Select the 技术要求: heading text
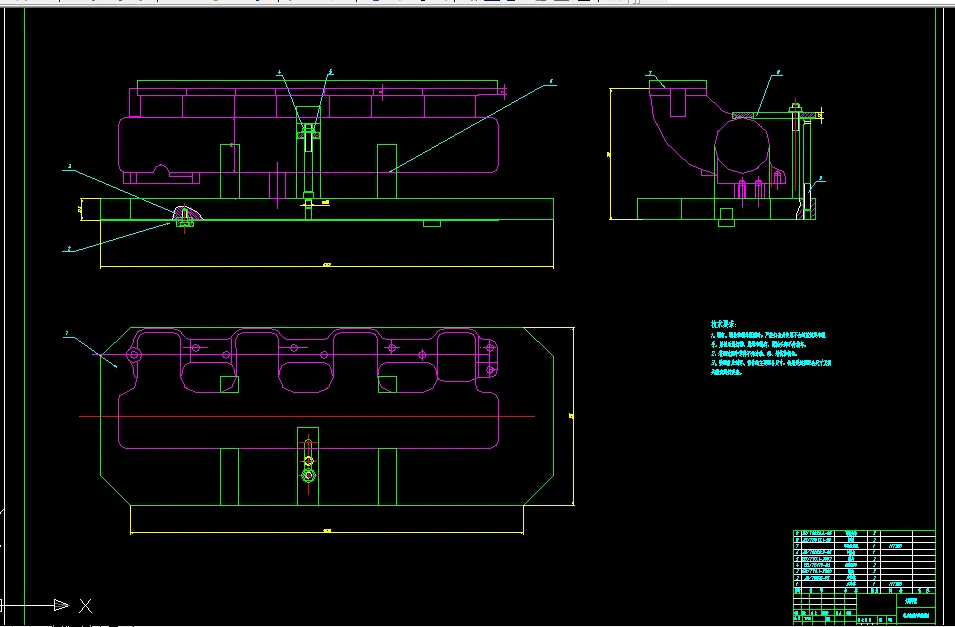 (x=723, y=324)
